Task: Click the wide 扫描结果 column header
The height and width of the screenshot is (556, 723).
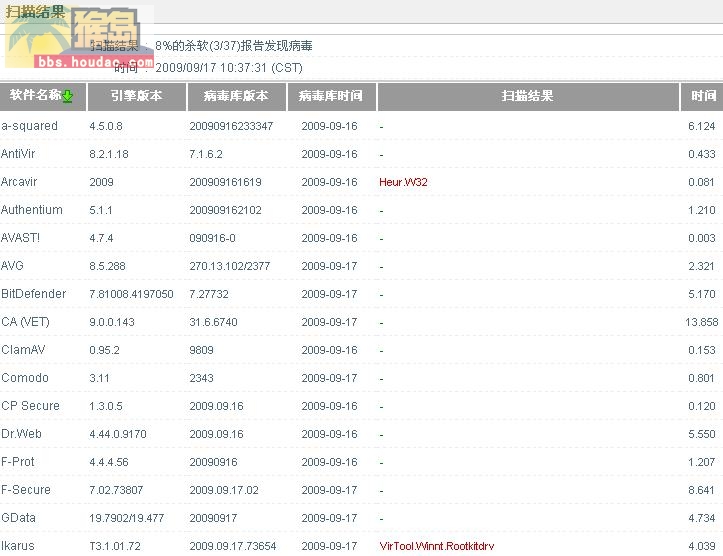Action: (x=528, y=96)
